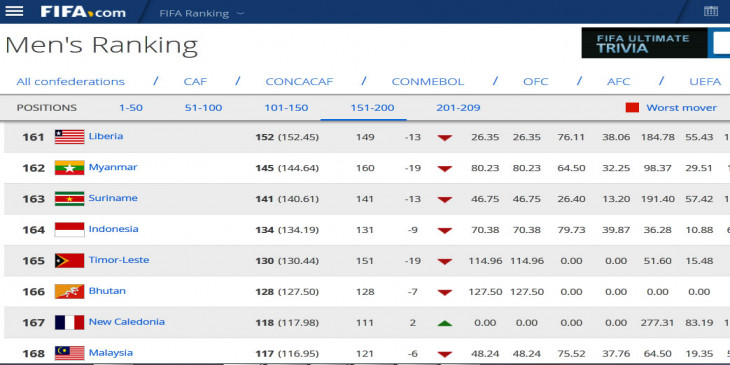730x365 pixels.
Task: Click the Malaysia flag icon
Action: (69, 353)
